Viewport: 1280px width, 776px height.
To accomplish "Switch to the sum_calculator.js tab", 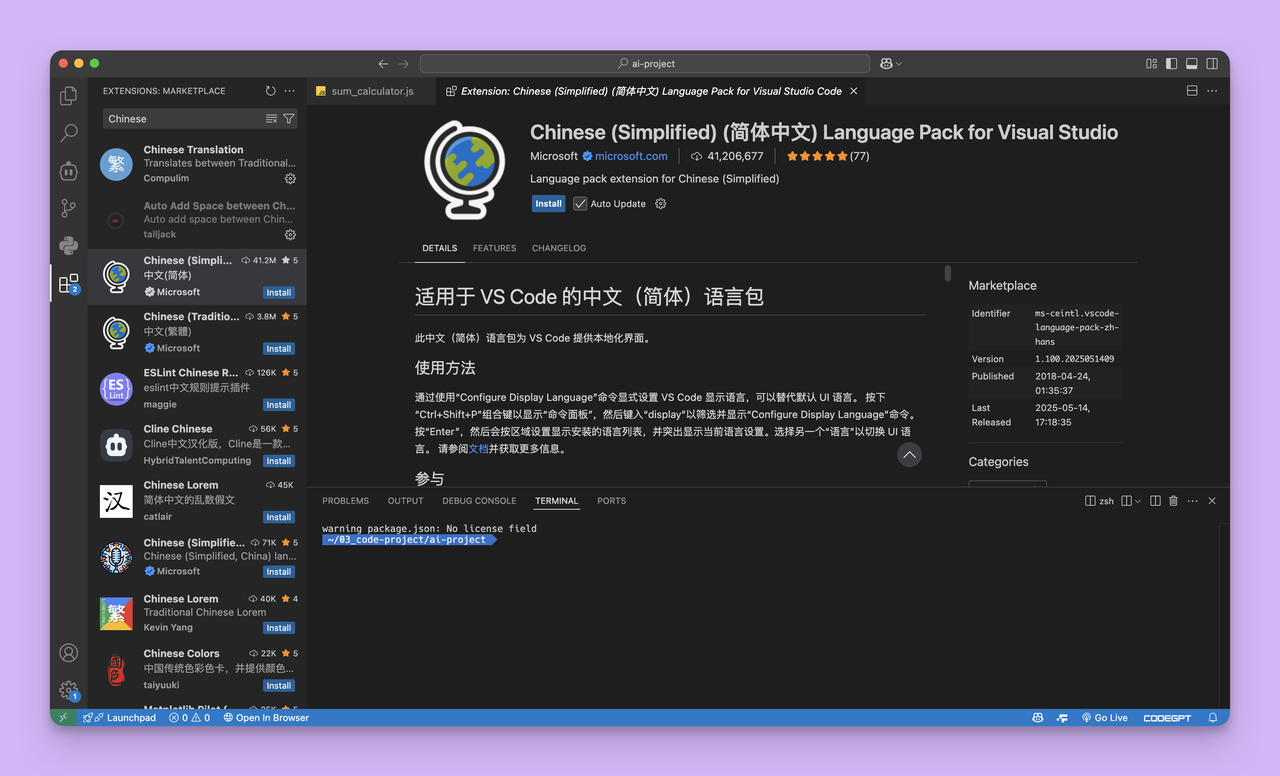I will pyautogui.click(x=372, y=90).
